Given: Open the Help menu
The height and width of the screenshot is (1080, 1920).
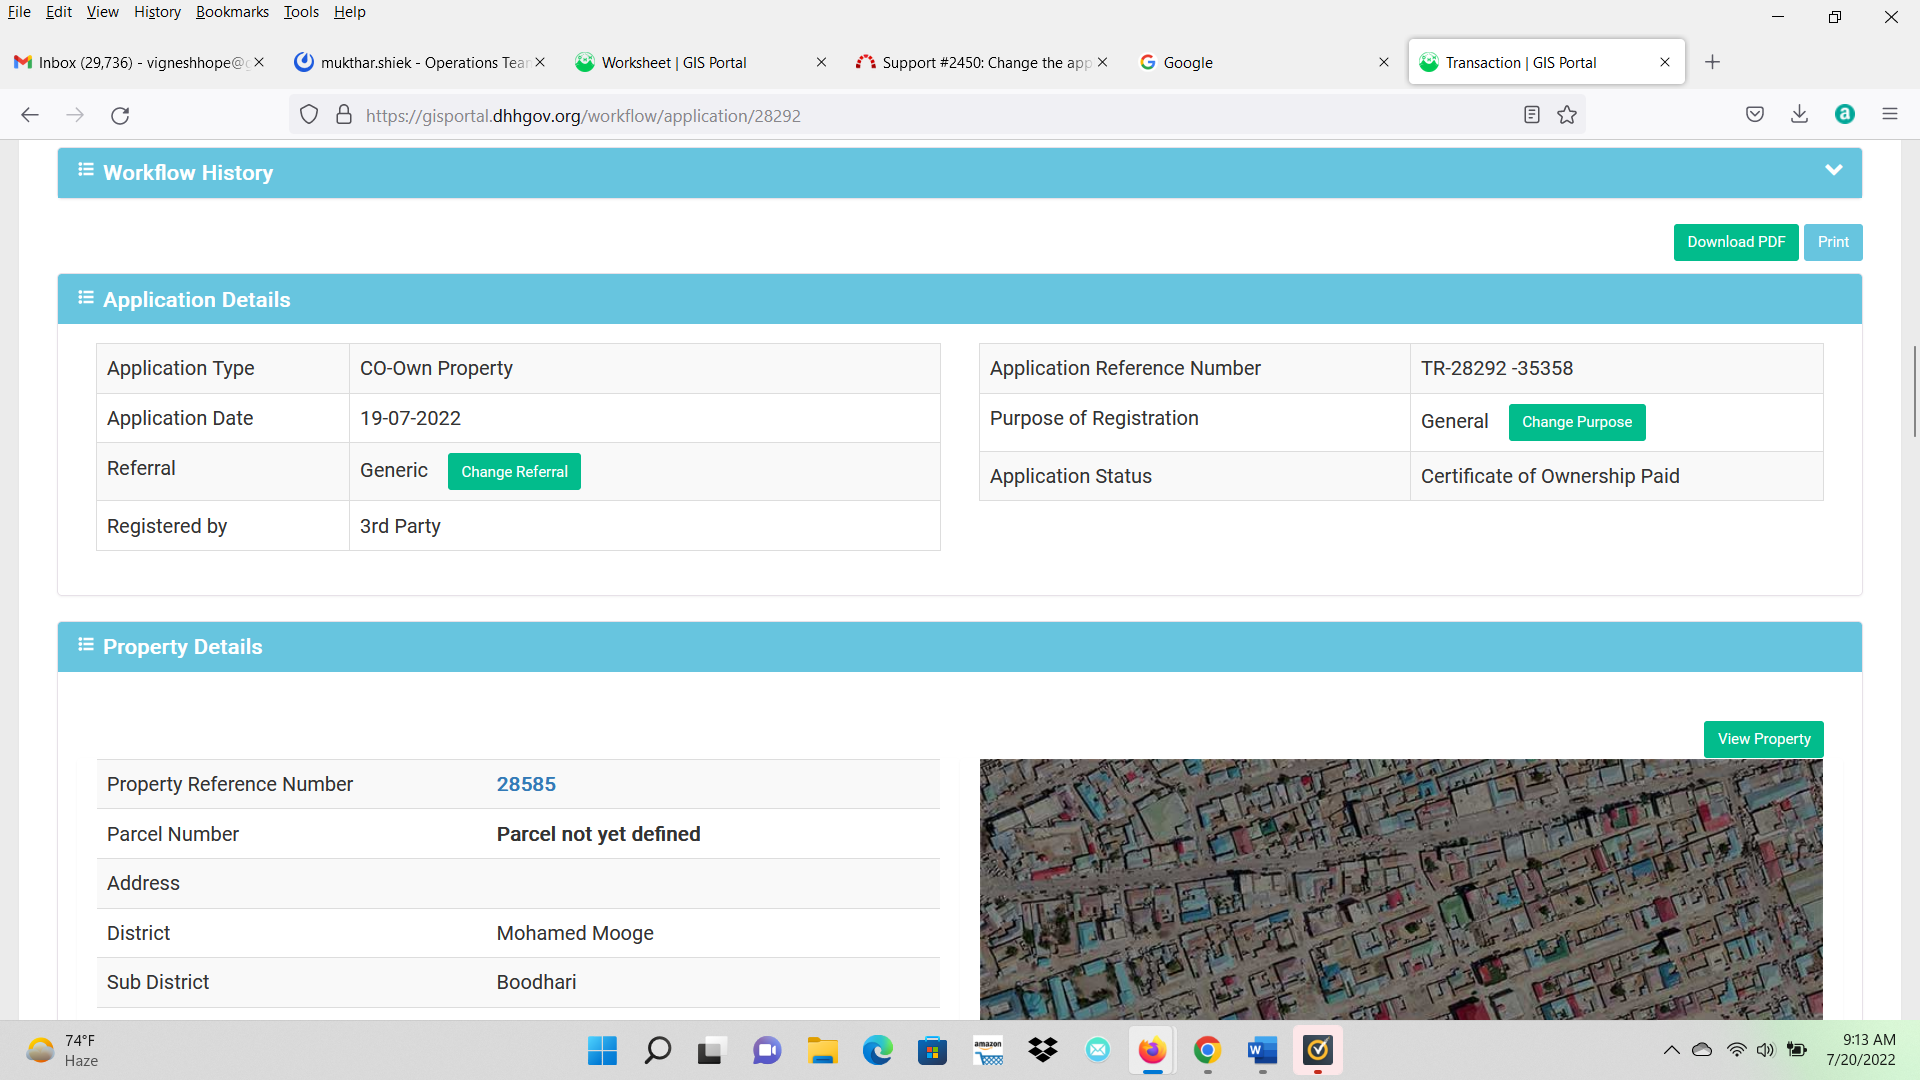Looking at the screenshot, I should click(349, 12).
